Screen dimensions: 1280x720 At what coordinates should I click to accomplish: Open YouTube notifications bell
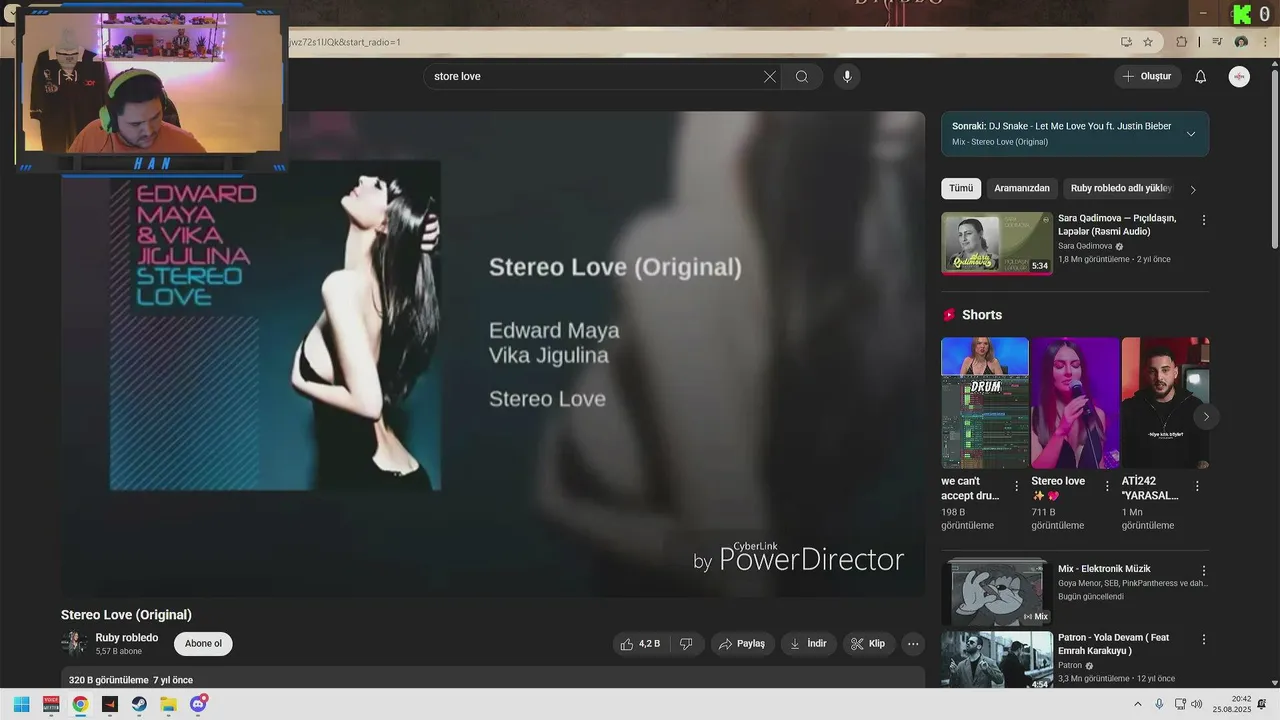(1201, 77)
